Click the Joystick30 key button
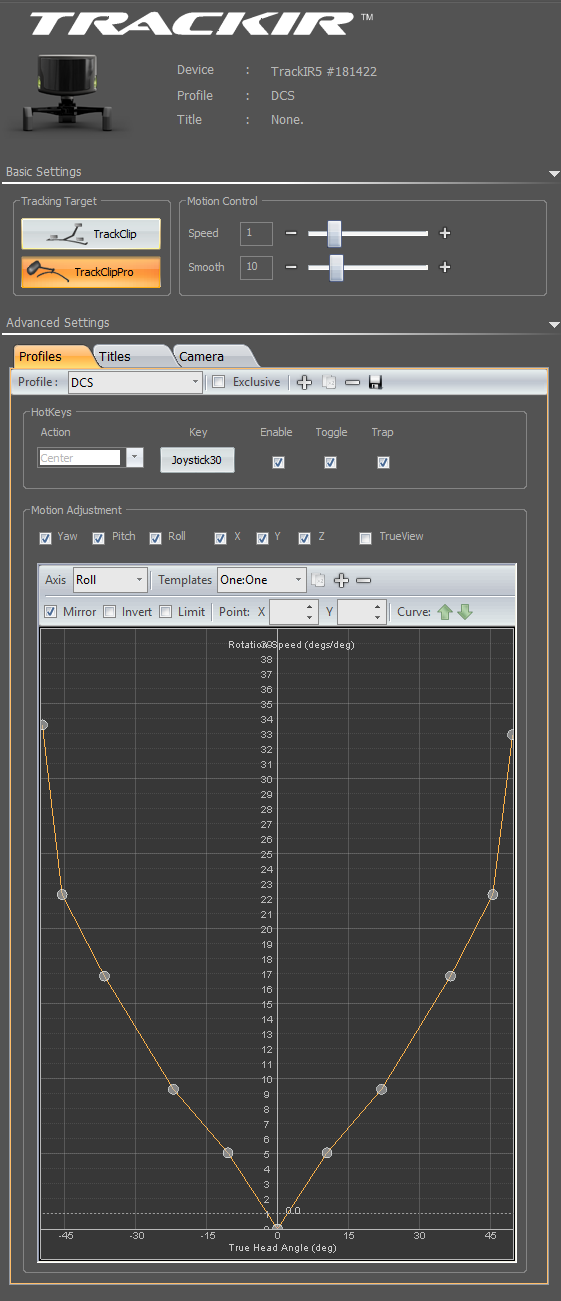 click(197, 460)
